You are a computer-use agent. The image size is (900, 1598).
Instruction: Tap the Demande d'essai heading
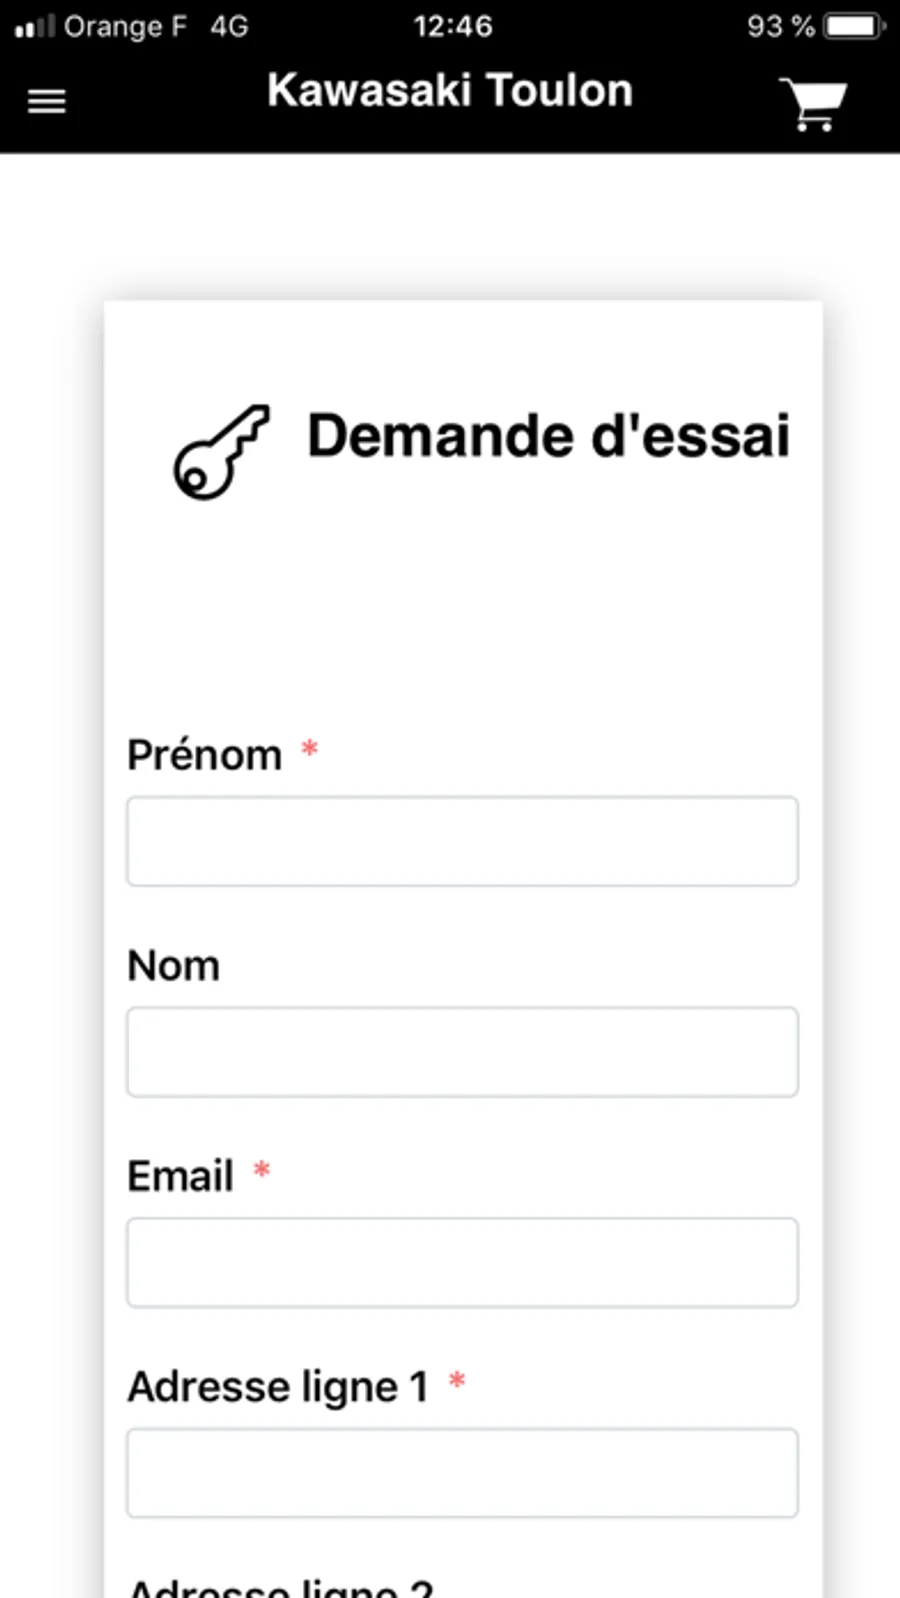pos(548,436)
